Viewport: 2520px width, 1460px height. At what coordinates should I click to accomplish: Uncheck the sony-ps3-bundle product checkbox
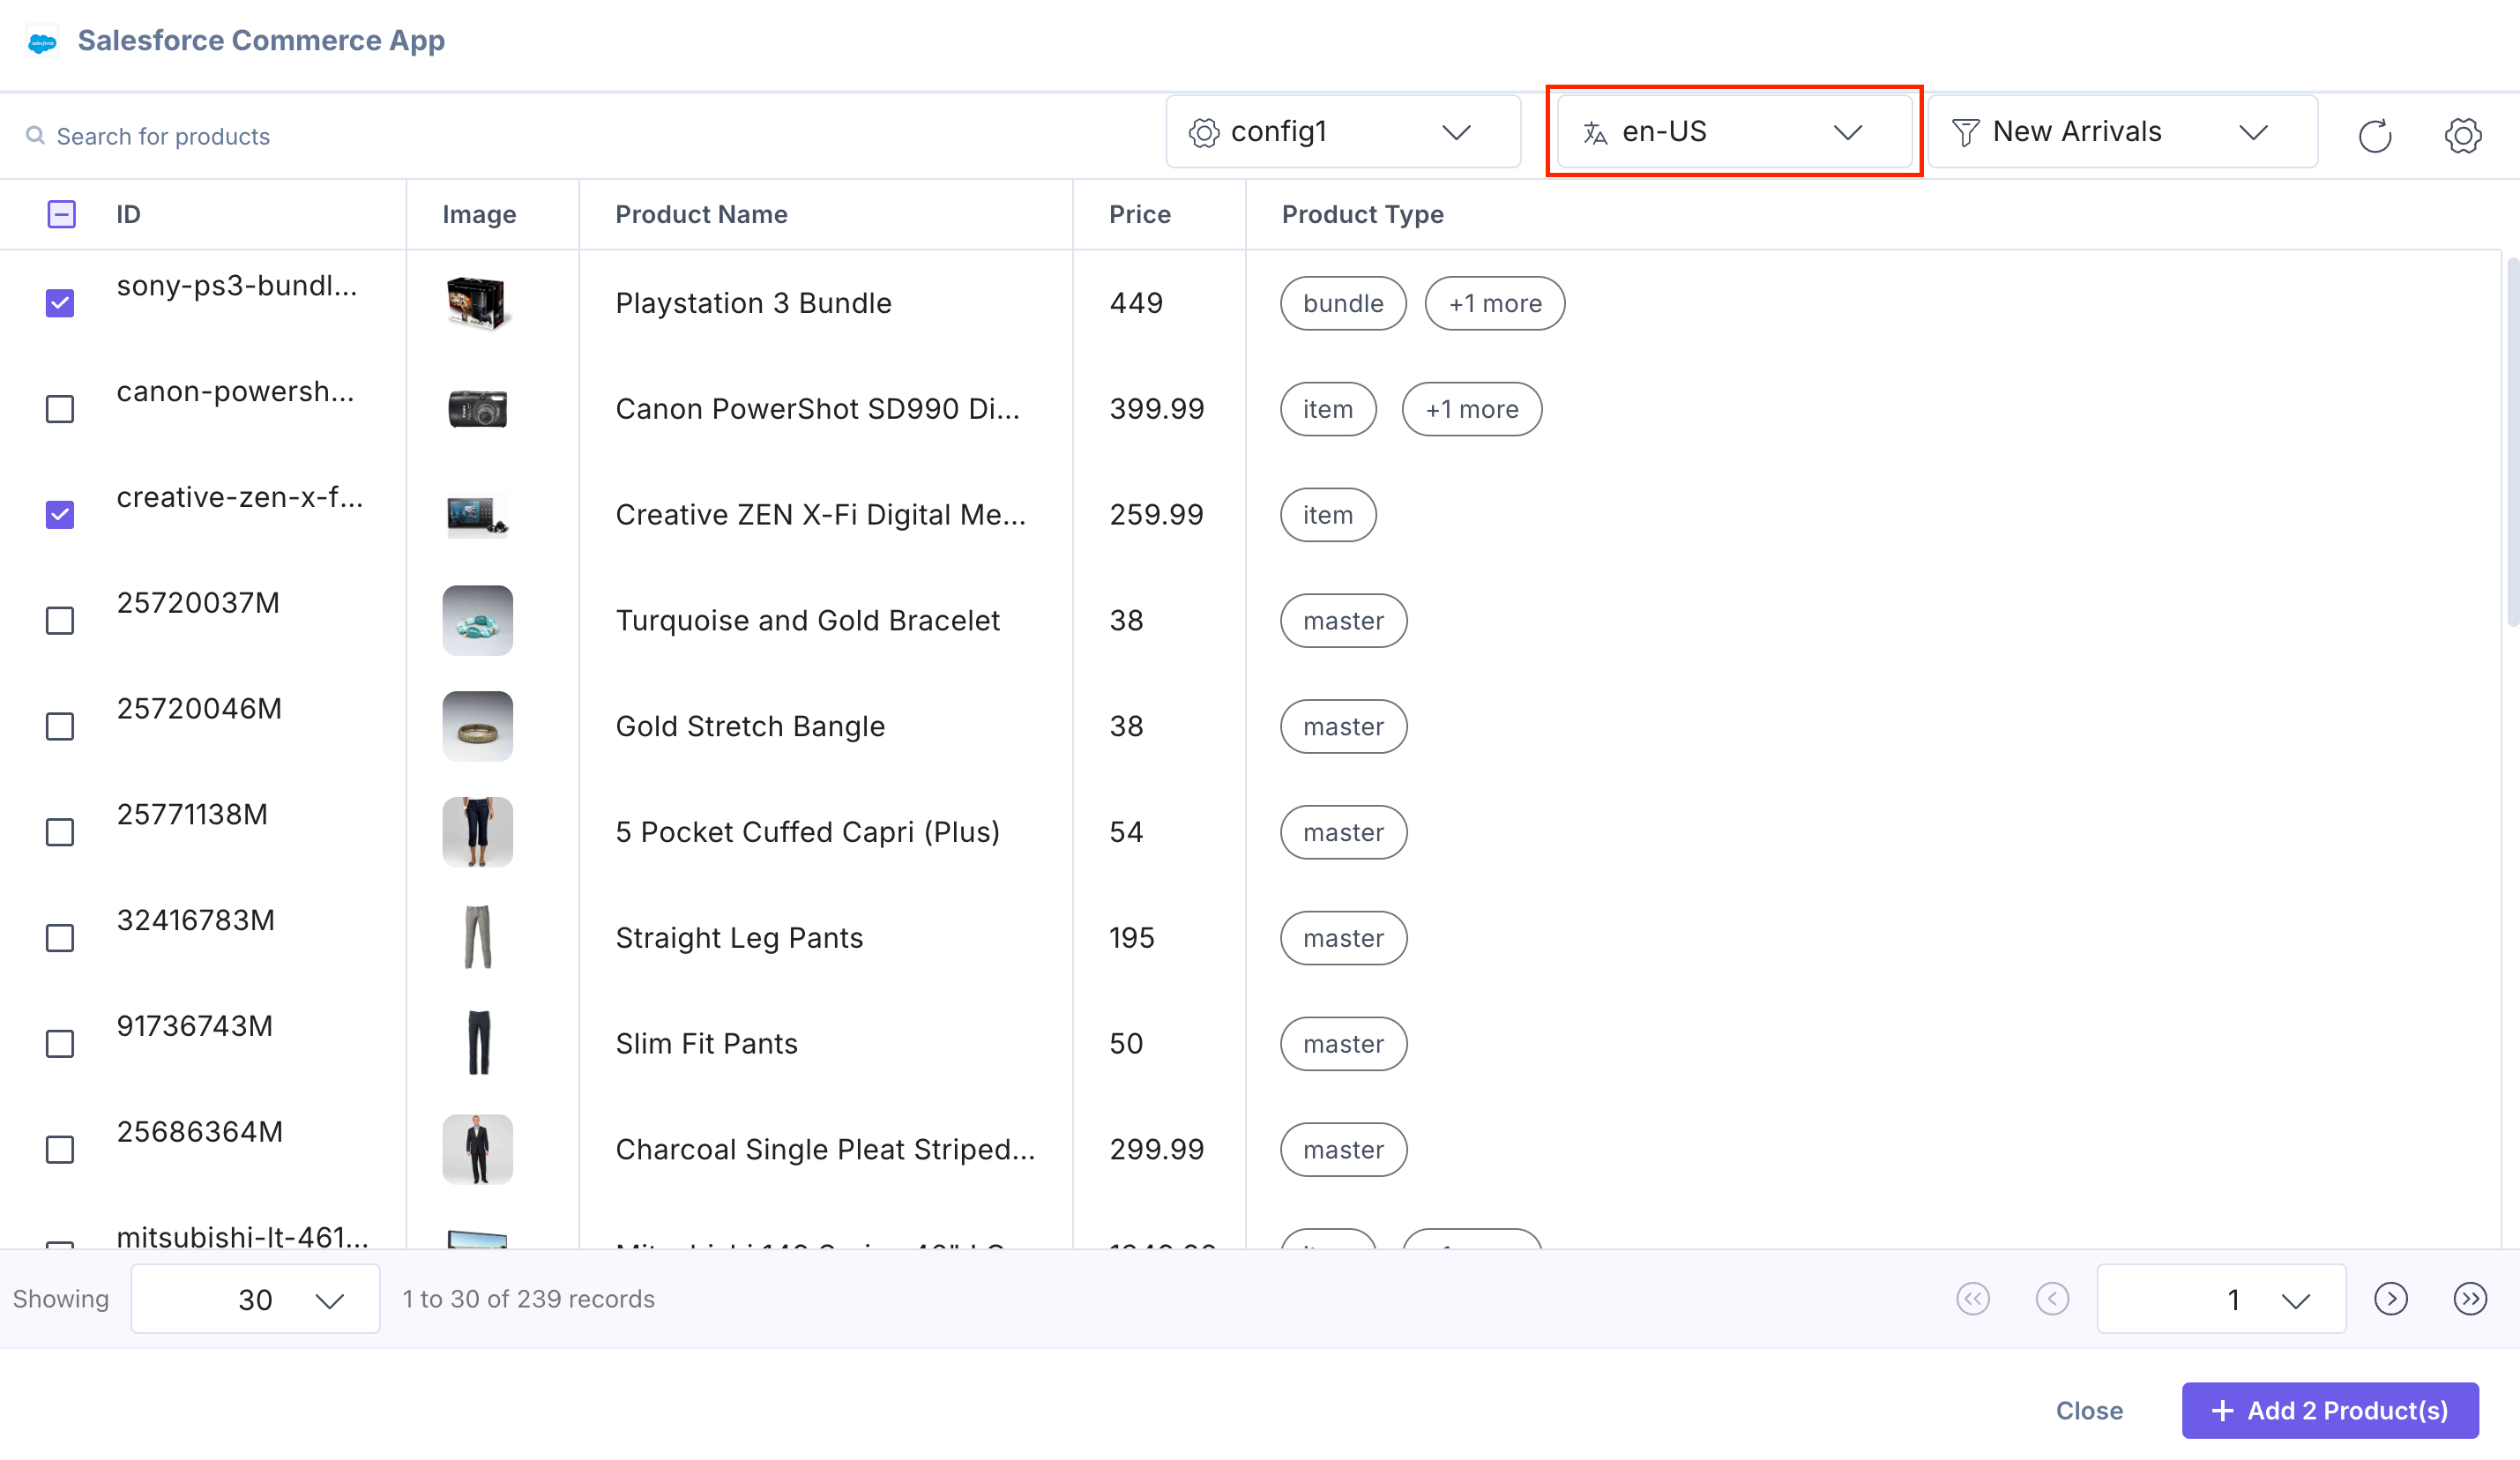[60, 303]
